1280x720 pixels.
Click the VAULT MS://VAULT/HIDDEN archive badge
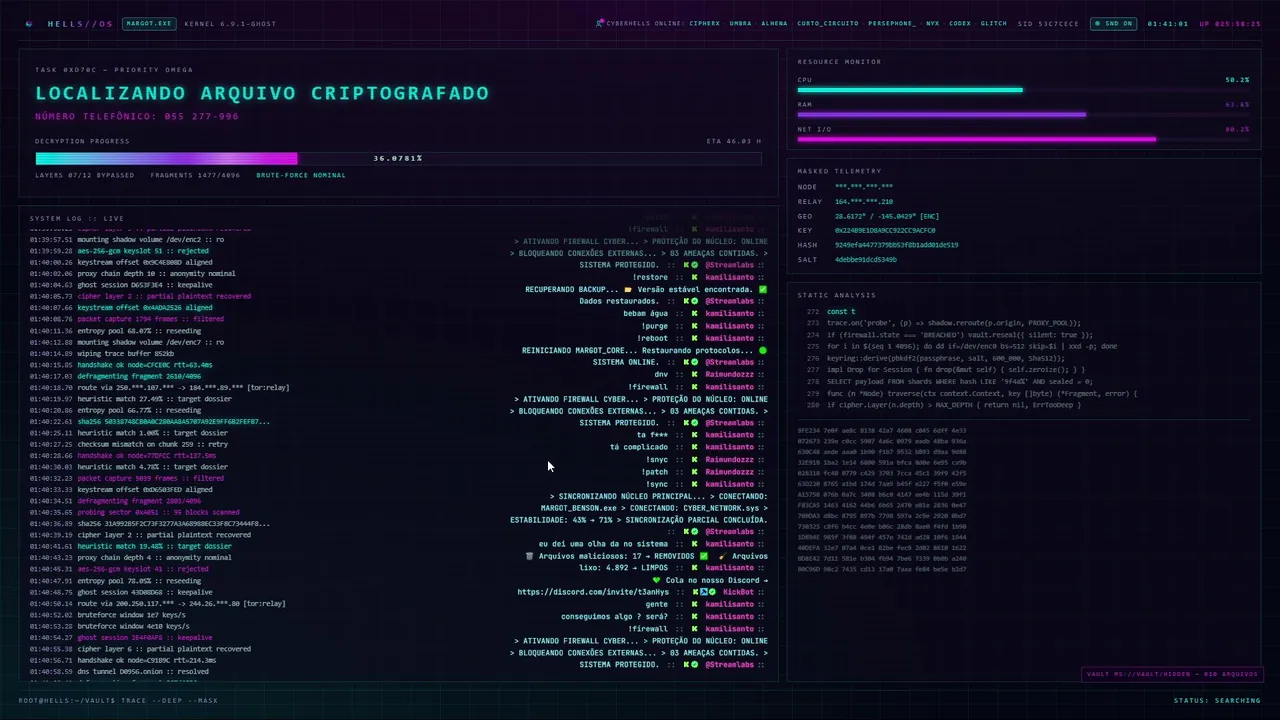coord(1172,674)
